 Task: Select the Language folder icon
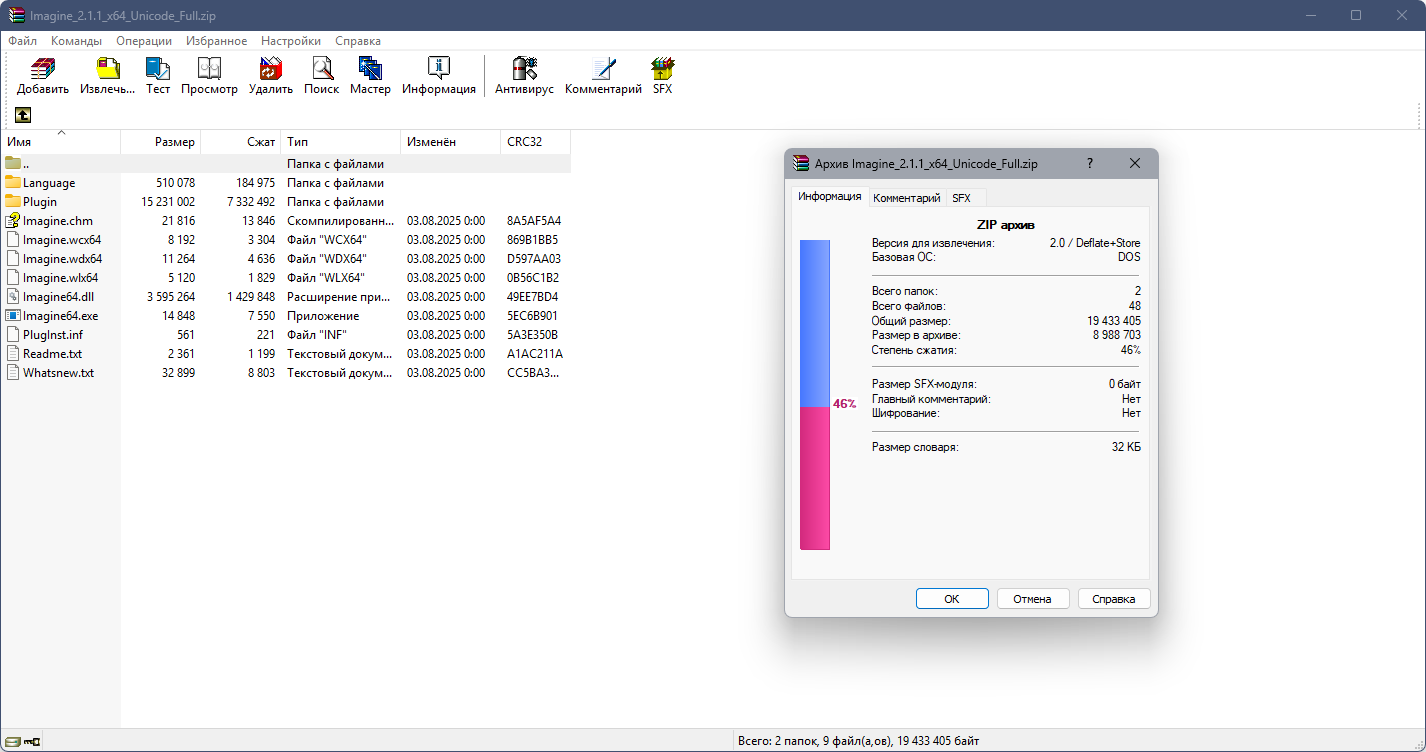tap(13, 182)
